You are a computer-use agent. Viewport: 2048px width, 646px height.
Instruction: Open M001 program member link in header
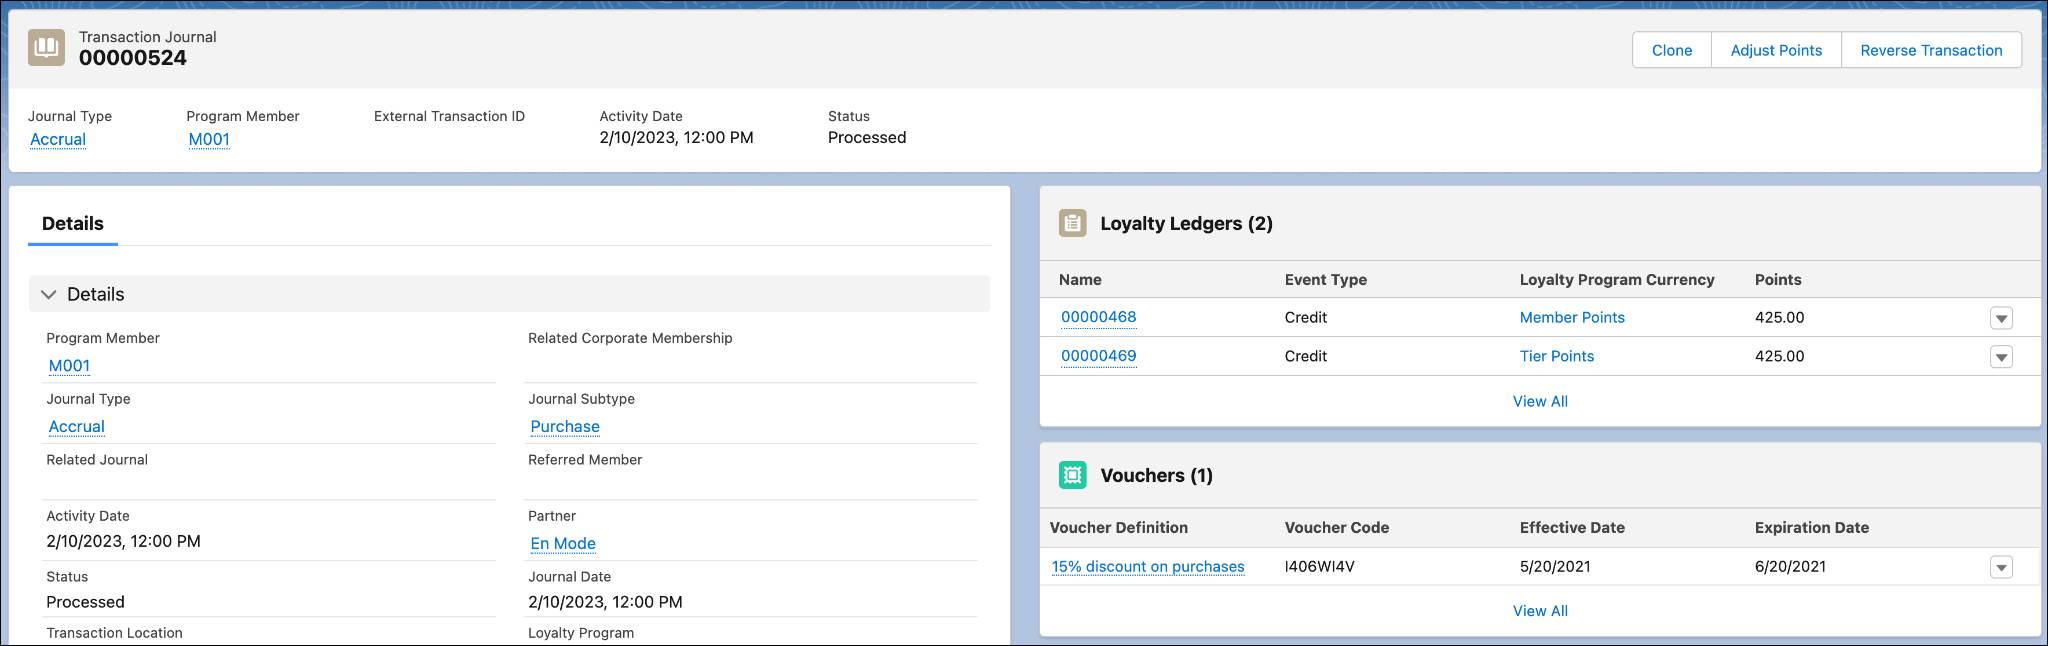(x=209, y=139)
